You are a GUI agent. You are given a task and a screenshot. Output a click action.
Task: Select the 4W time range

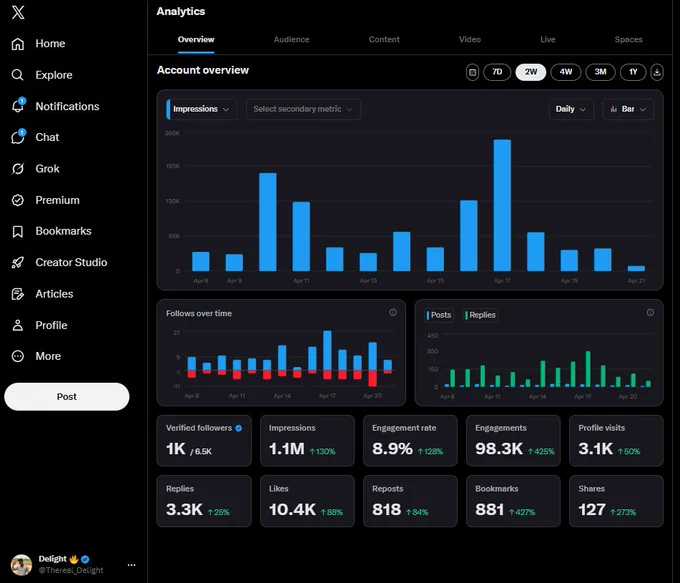coord(566,72)
